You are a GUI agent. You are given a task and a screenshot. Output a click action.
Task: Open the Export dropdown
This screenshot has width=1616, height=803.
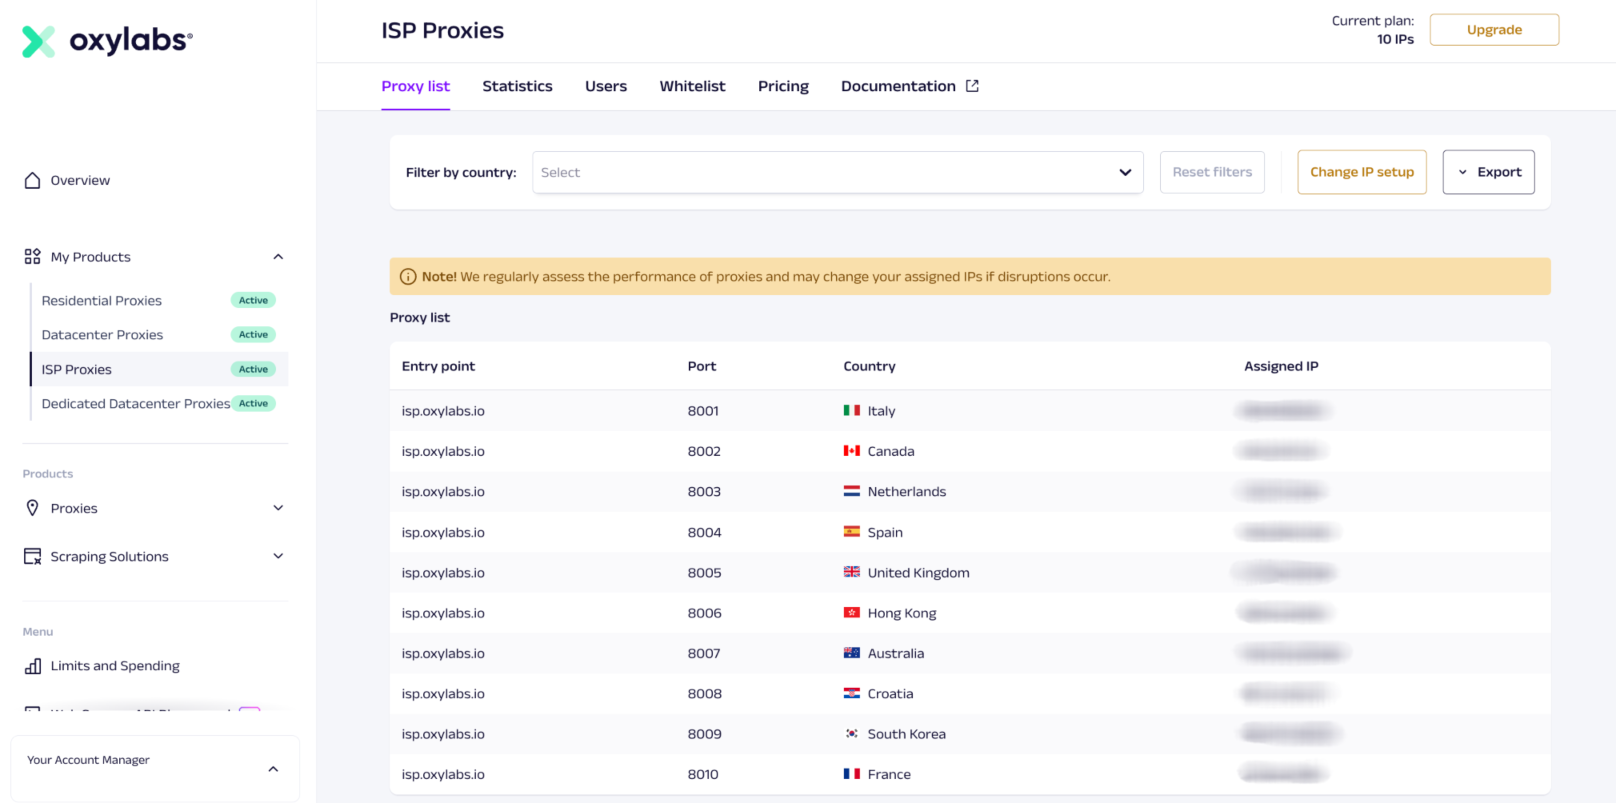1488,172
